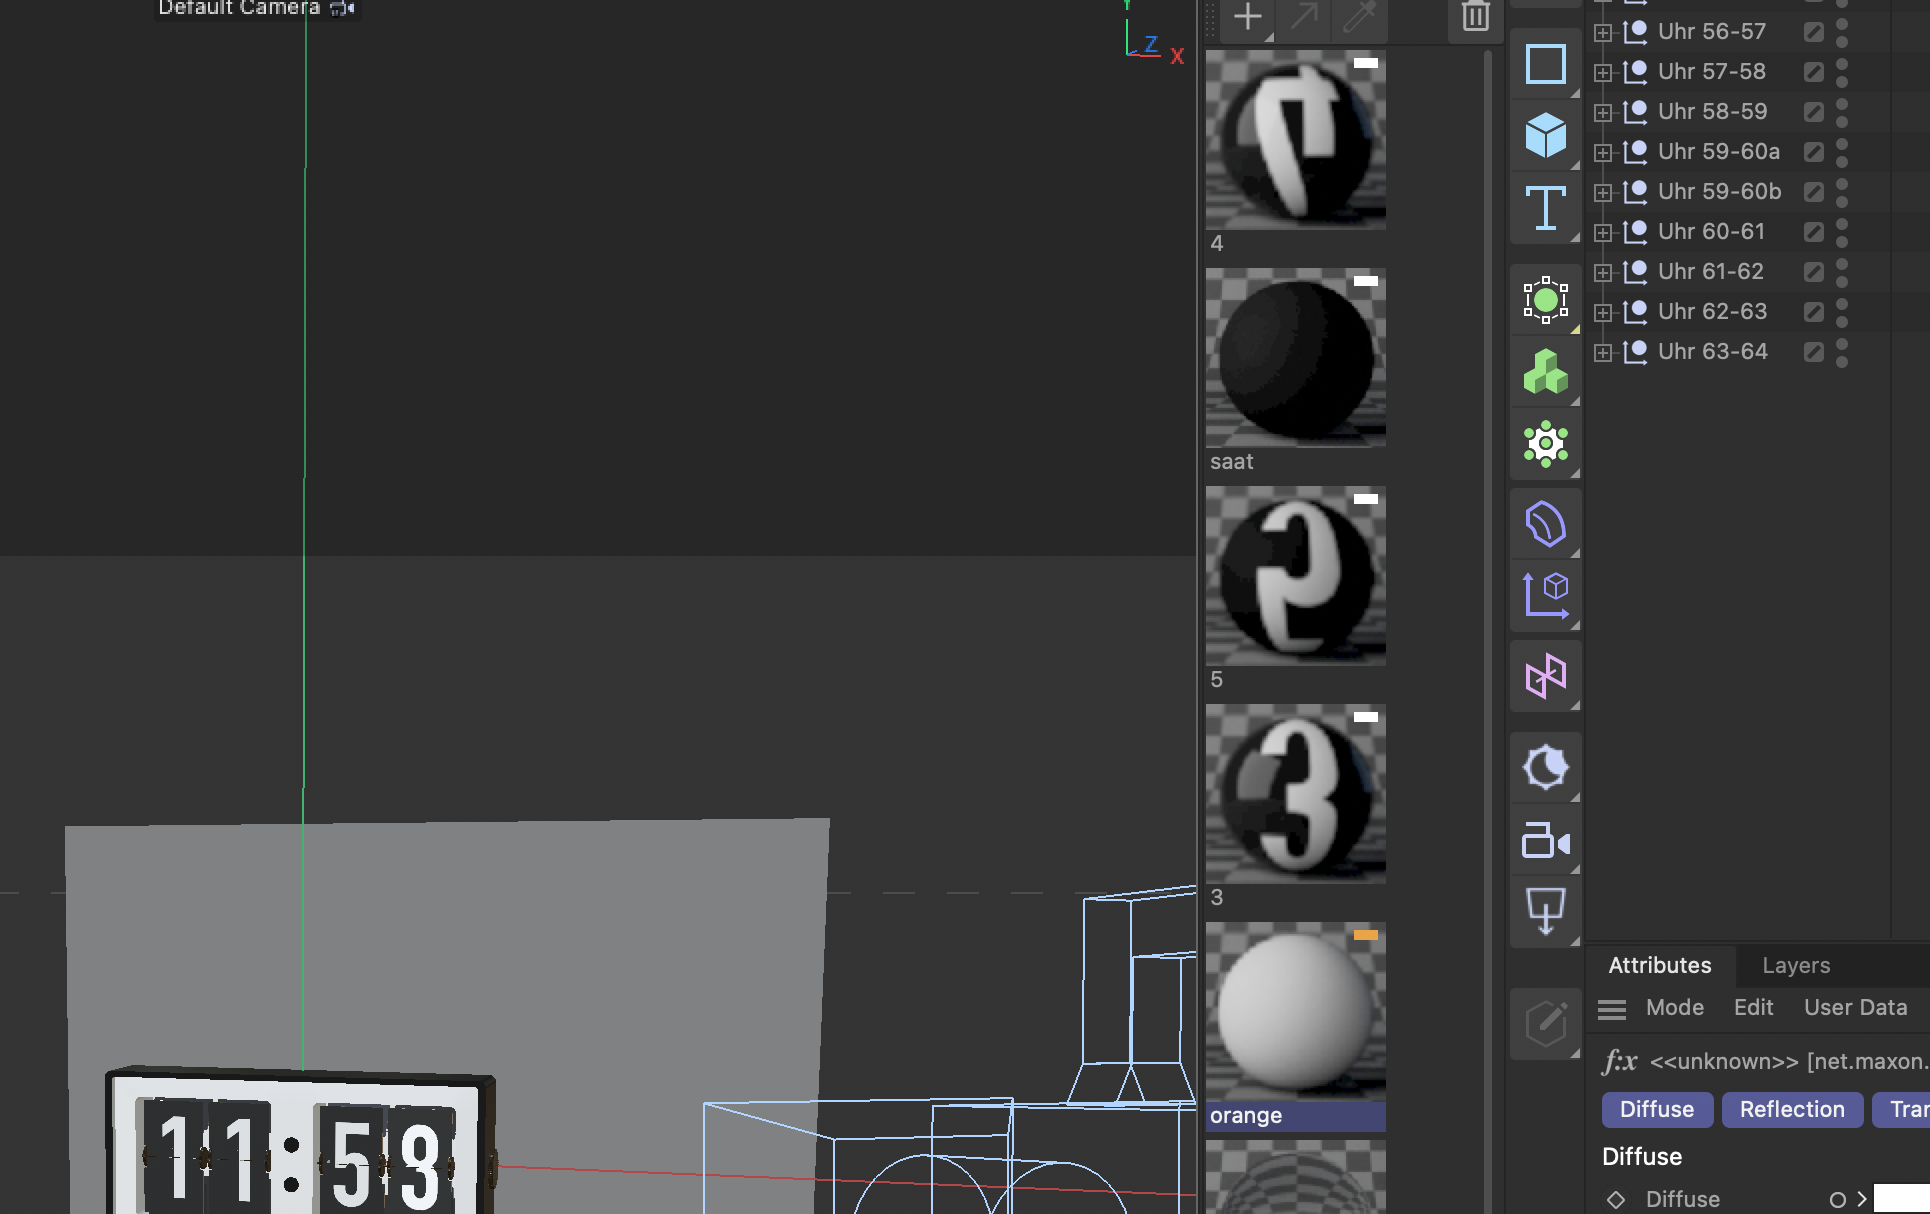This screenshot has height=1214, width=1930.
Task: Open the green sphere generator icon
Action: tap(1546, 299)
